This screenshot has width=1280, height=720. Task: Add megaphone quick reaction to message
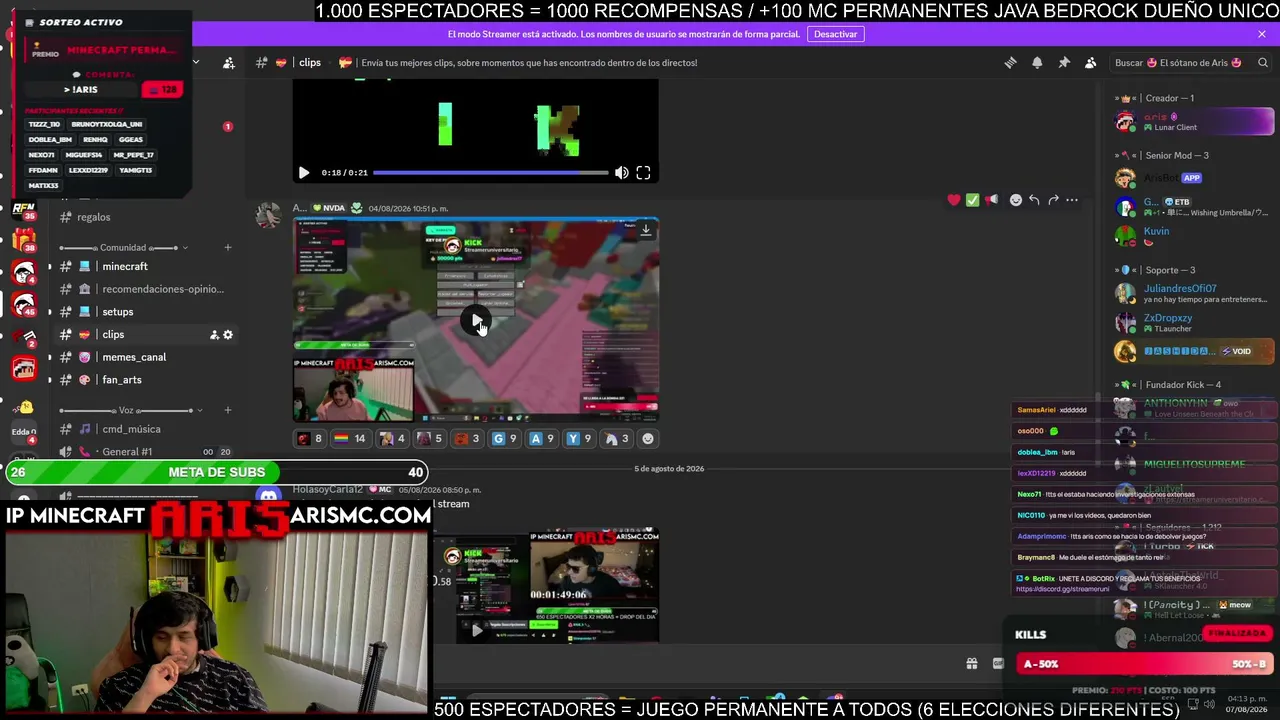tap(991, 200)
